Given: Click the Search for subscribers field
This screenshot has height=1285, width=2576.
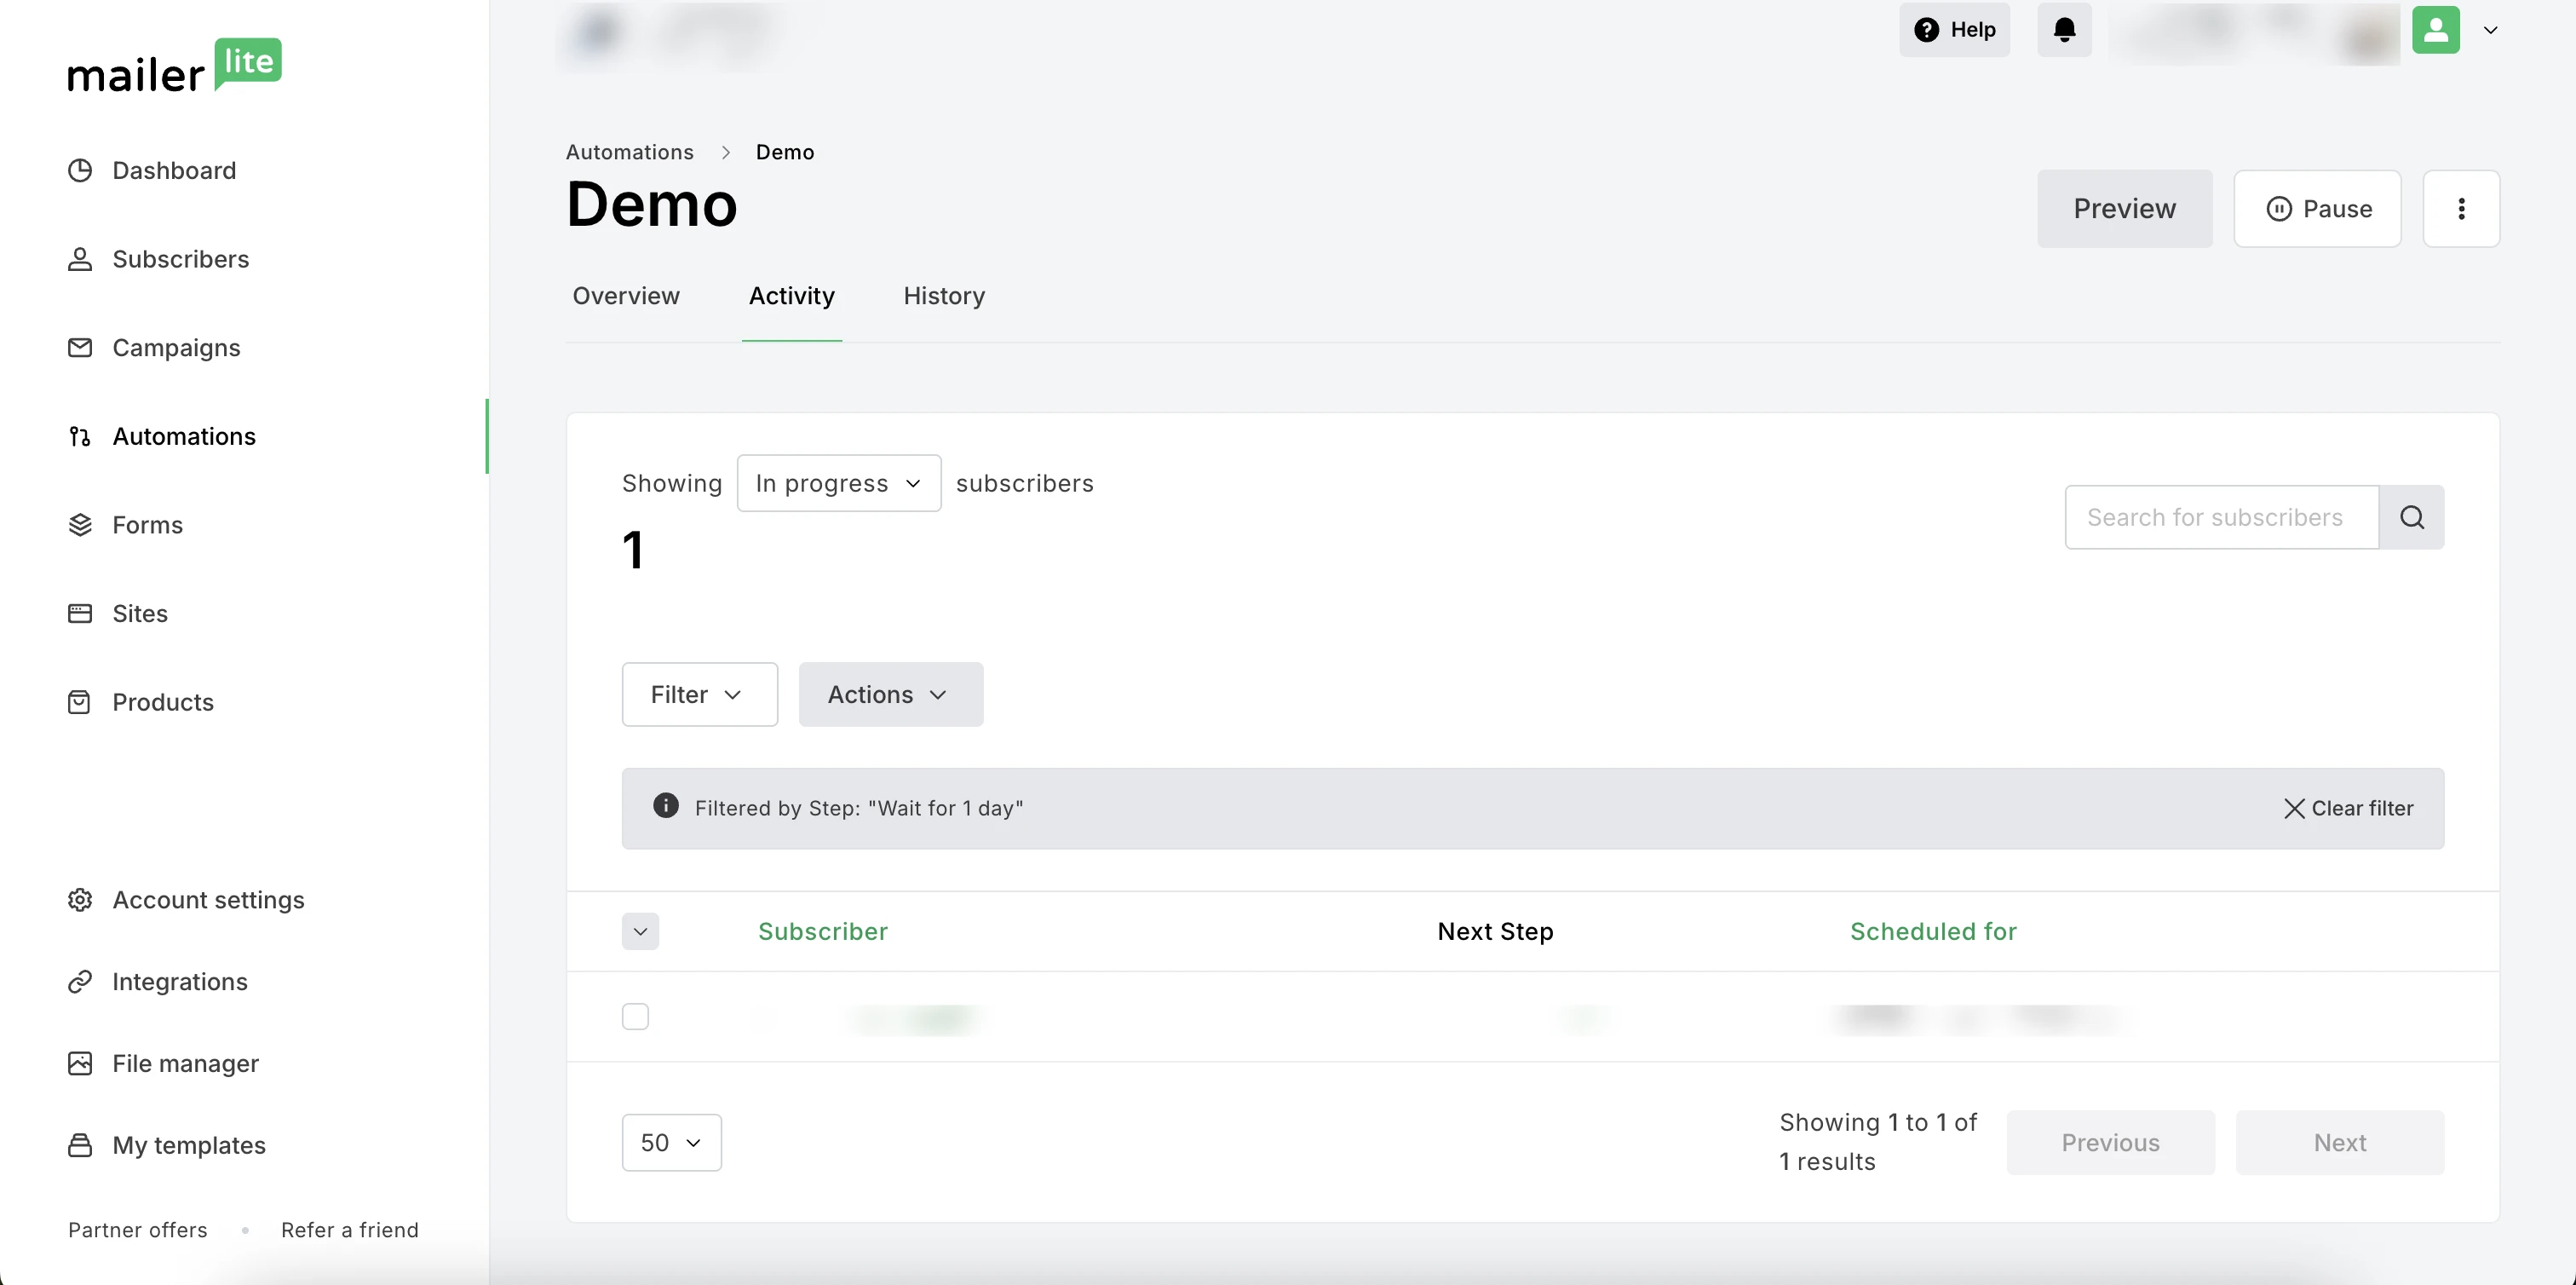Looking at the screenshot, I should click(x=2222, y=518).
